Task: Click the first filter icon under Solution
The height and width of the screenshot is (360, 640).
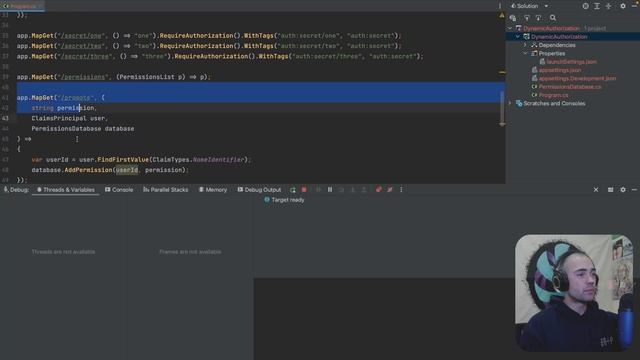Action: click(527, 18)
